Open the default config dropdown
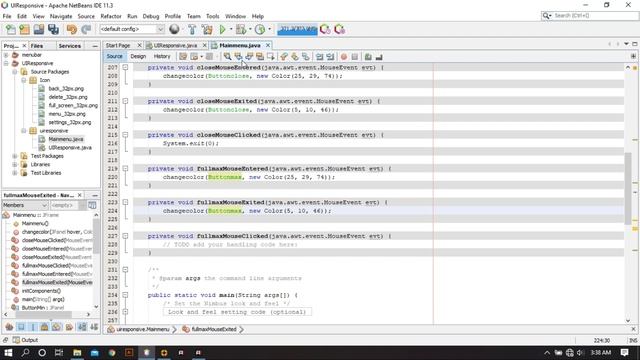This screenshot has width=640, height=360. 132,29
